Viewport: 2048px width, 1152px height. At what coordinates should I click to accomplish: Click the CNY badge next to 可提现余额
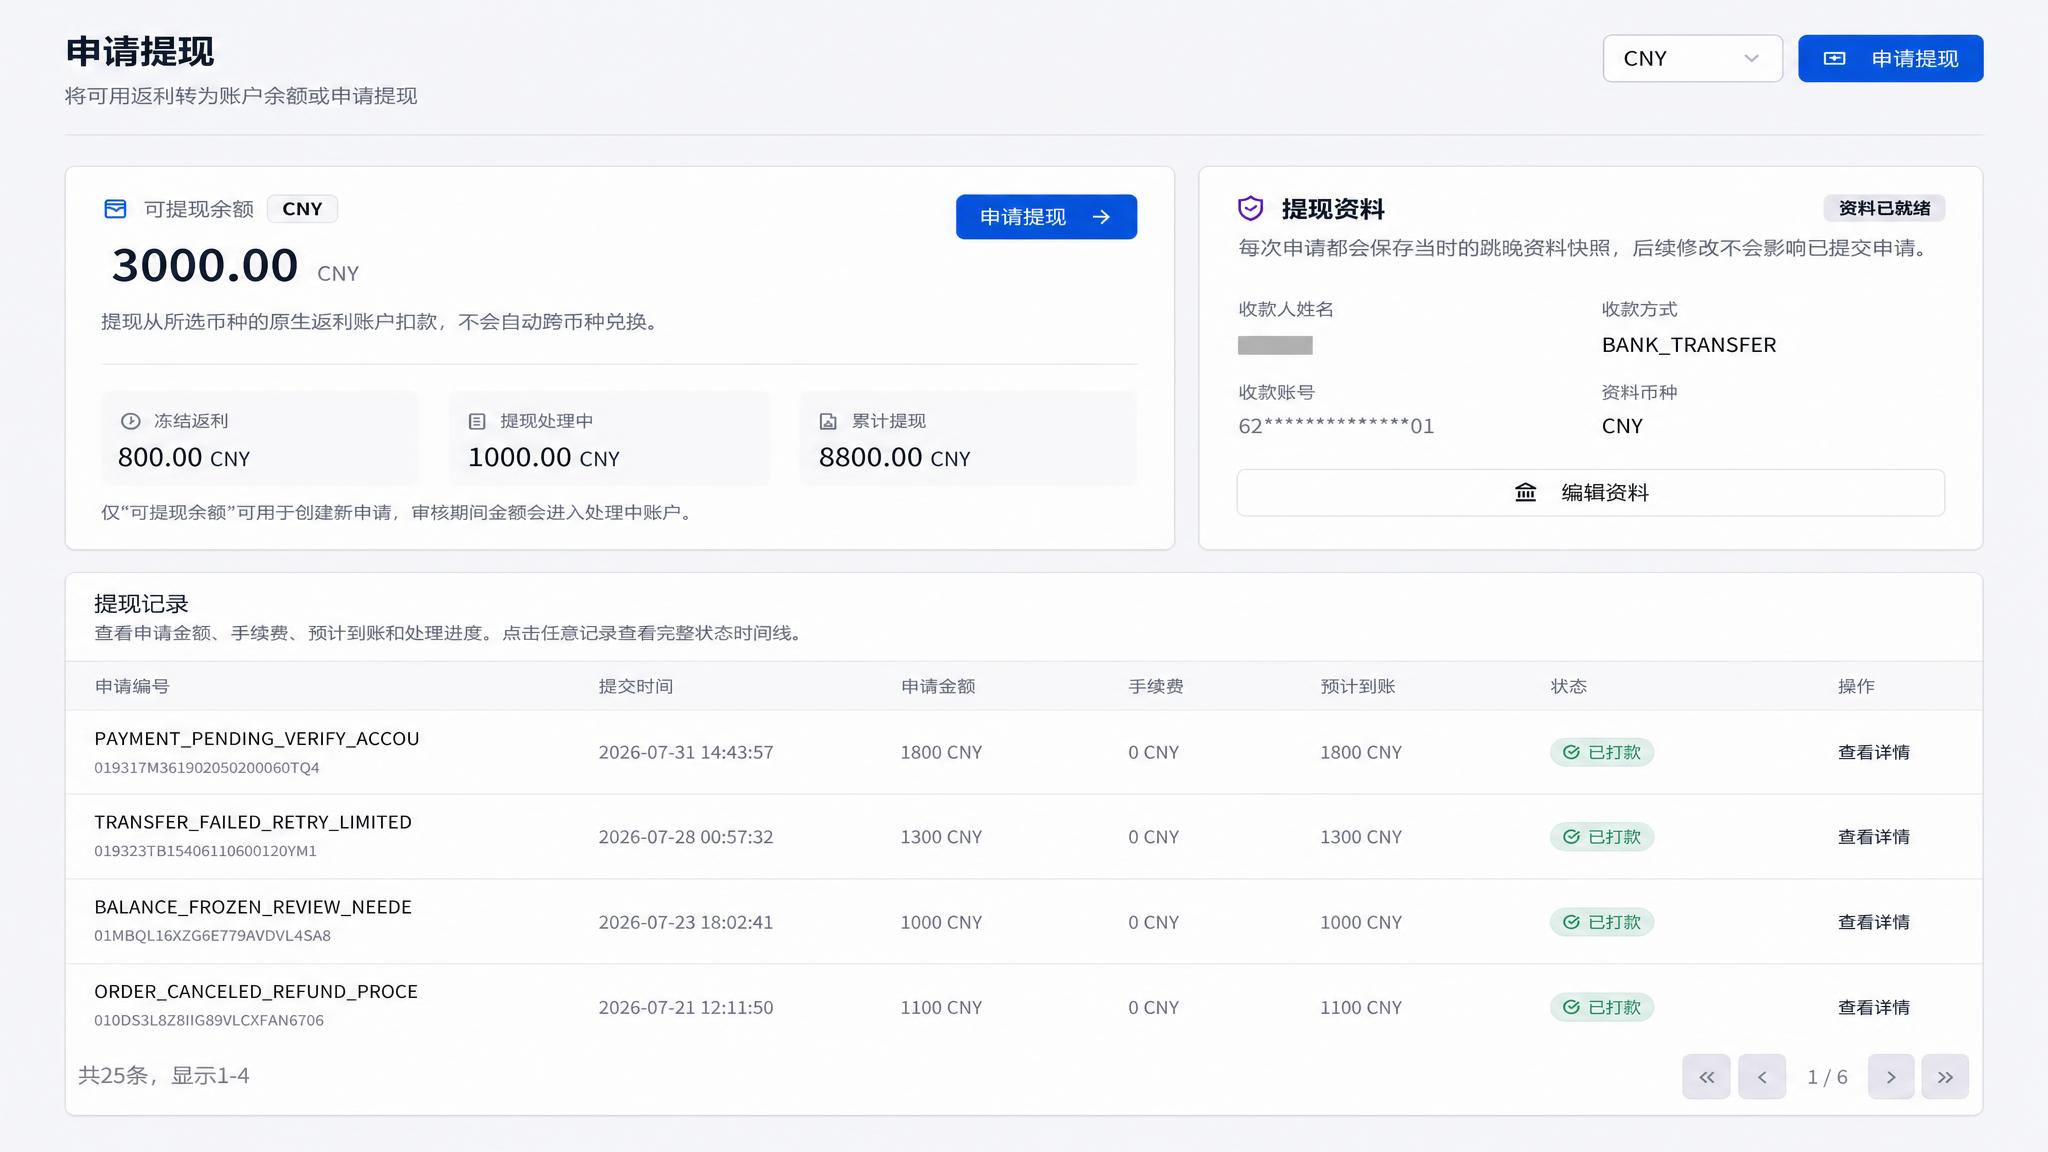[x=302, y=209]
